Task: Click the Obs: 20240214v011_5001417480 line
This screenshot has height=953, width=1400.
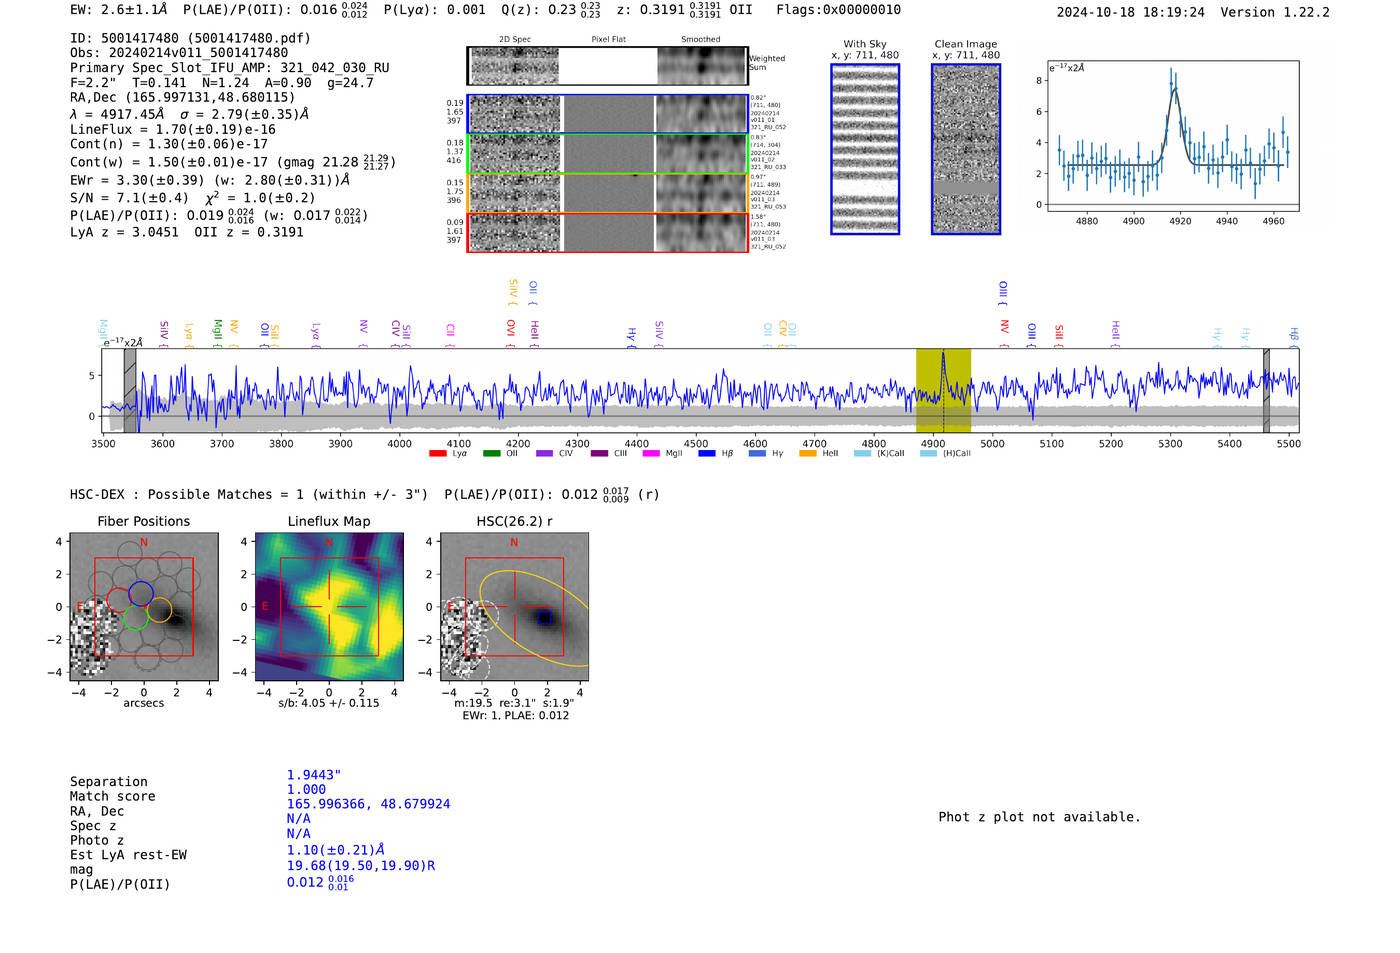Action: [179, 53]
